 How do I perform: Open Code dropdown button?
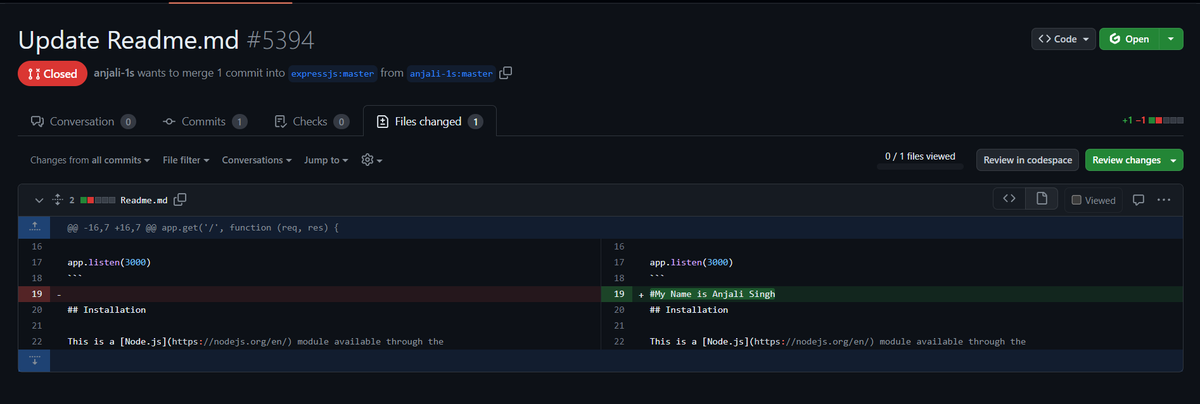tap(1063, 39)
